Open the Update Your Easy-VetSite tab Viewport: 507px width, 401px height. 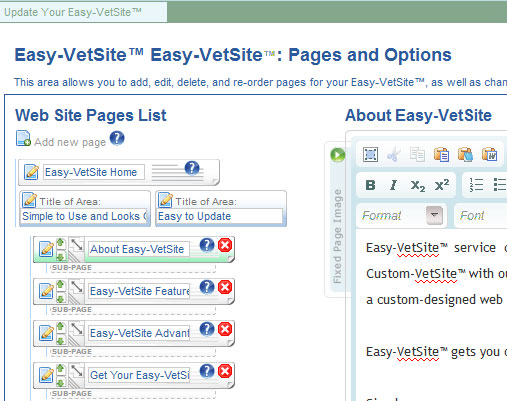(83, 12)
